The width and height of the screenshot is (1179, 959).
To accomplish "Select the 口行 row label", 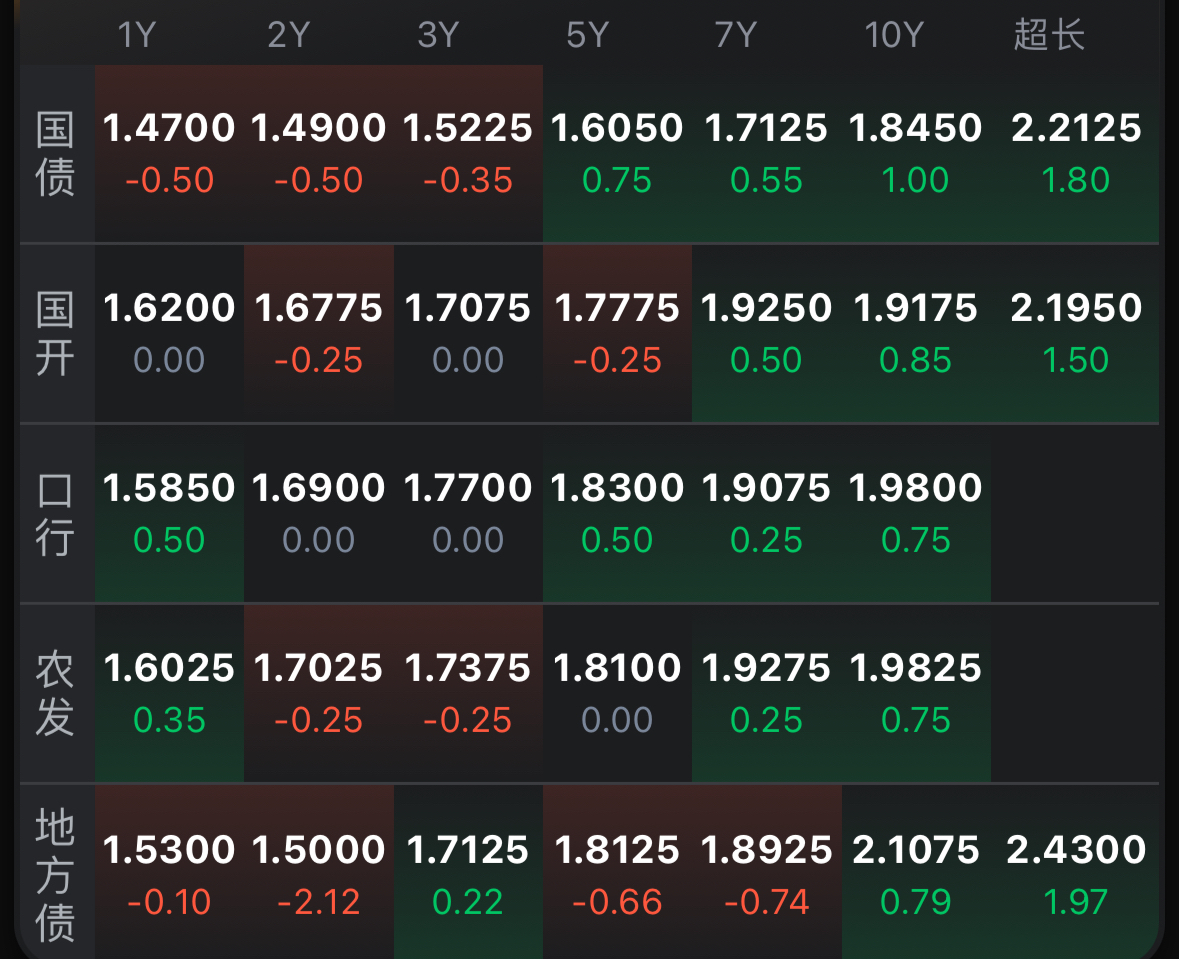I will [56, 514].
